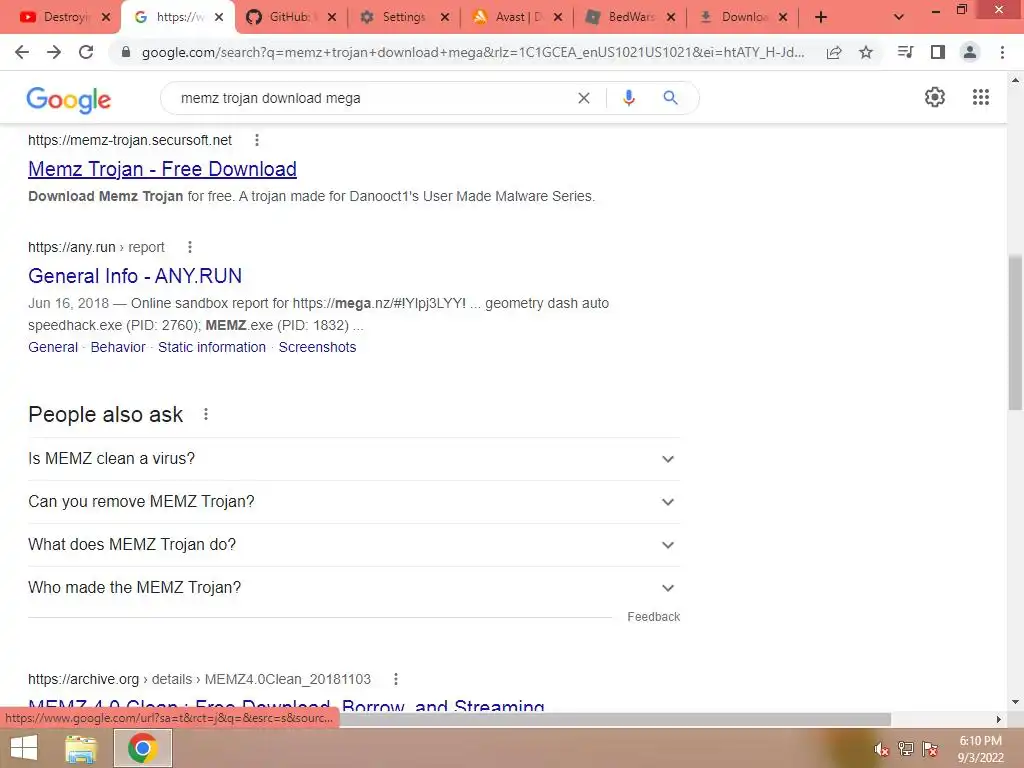
Task: Click network tray icon
Action: [x=906, y=749]
